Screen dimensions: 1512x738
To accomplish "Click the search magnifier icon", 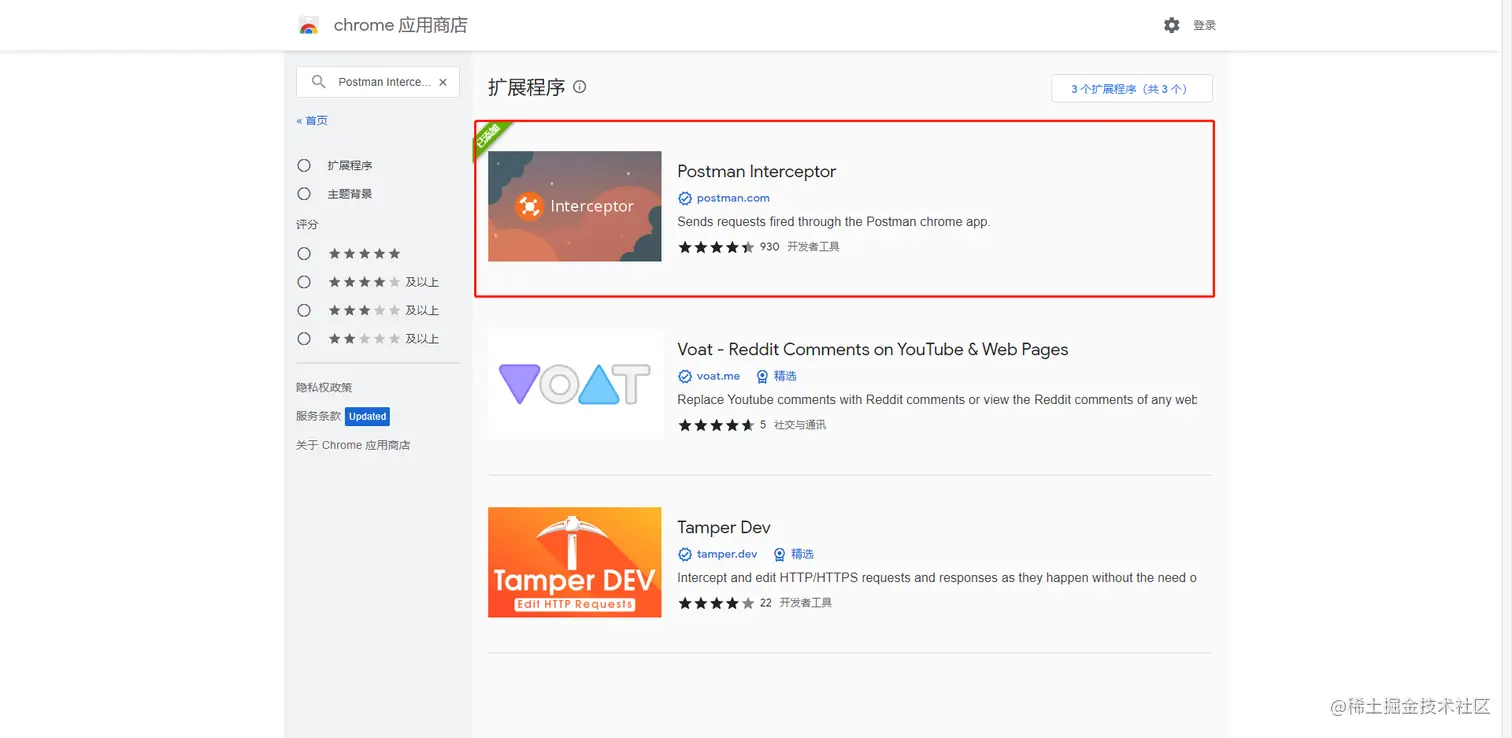I will point(318,82).
